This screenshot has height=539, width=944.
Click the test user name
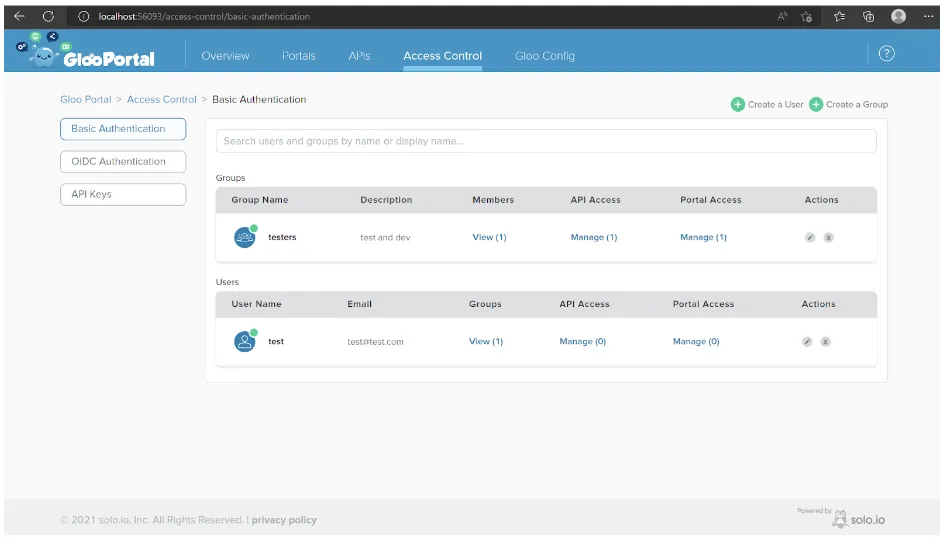click(276, 341)
